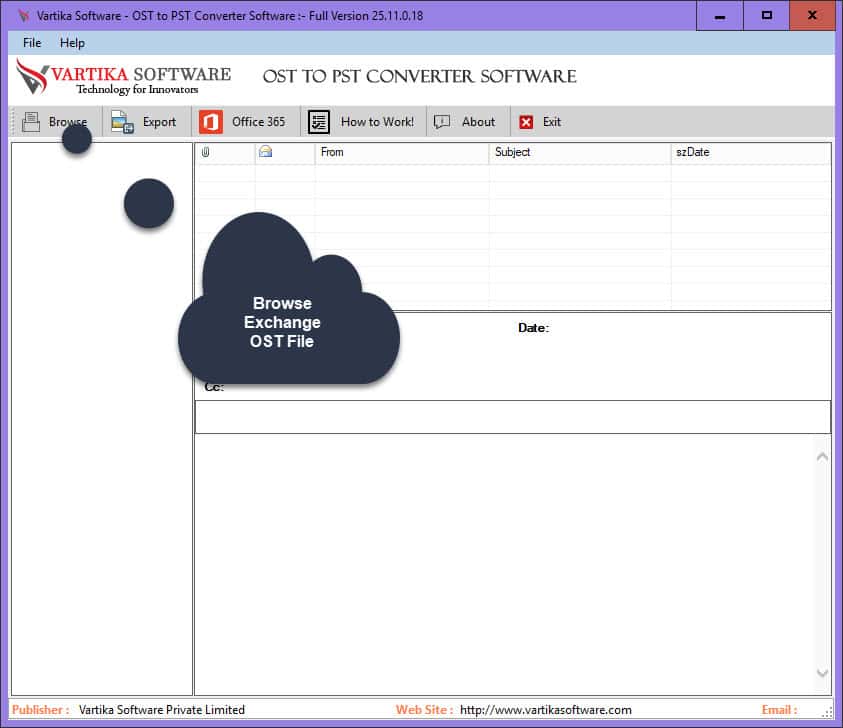Sort by the From column header
This screenshot has width=843, height=728.
[x=402, y=152]
